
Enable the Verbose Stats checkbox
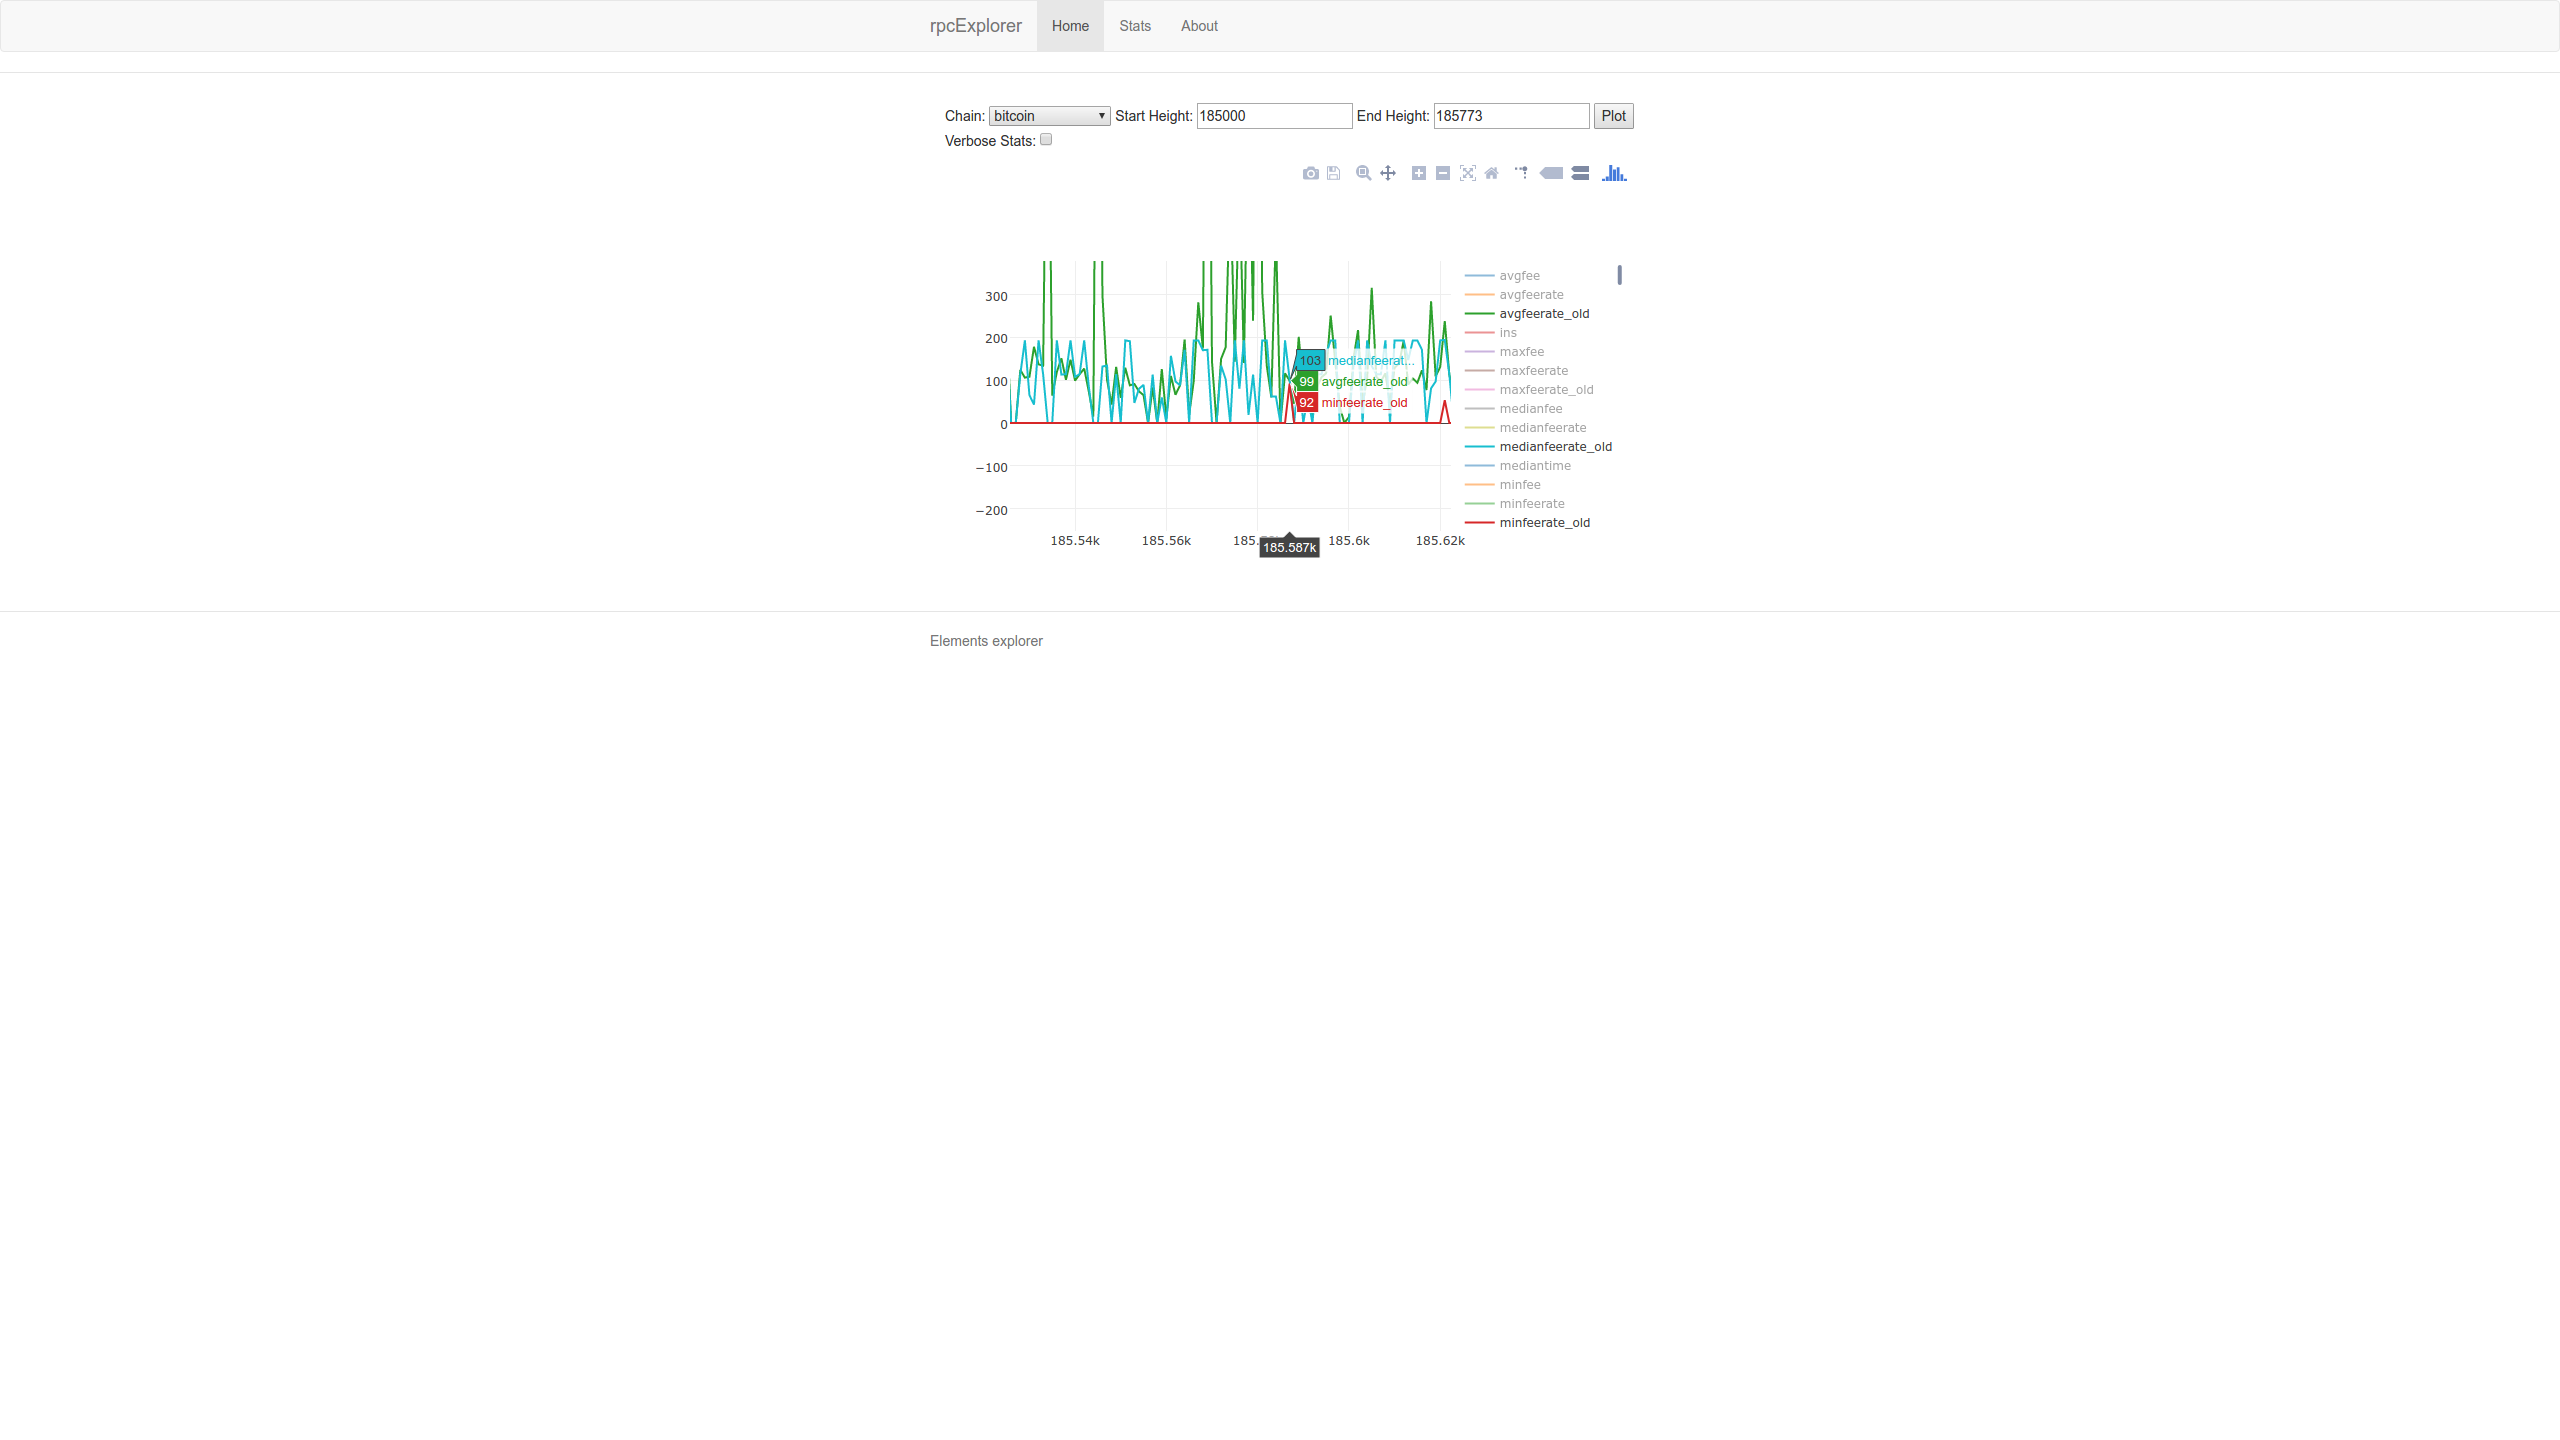coord(1045,139)
